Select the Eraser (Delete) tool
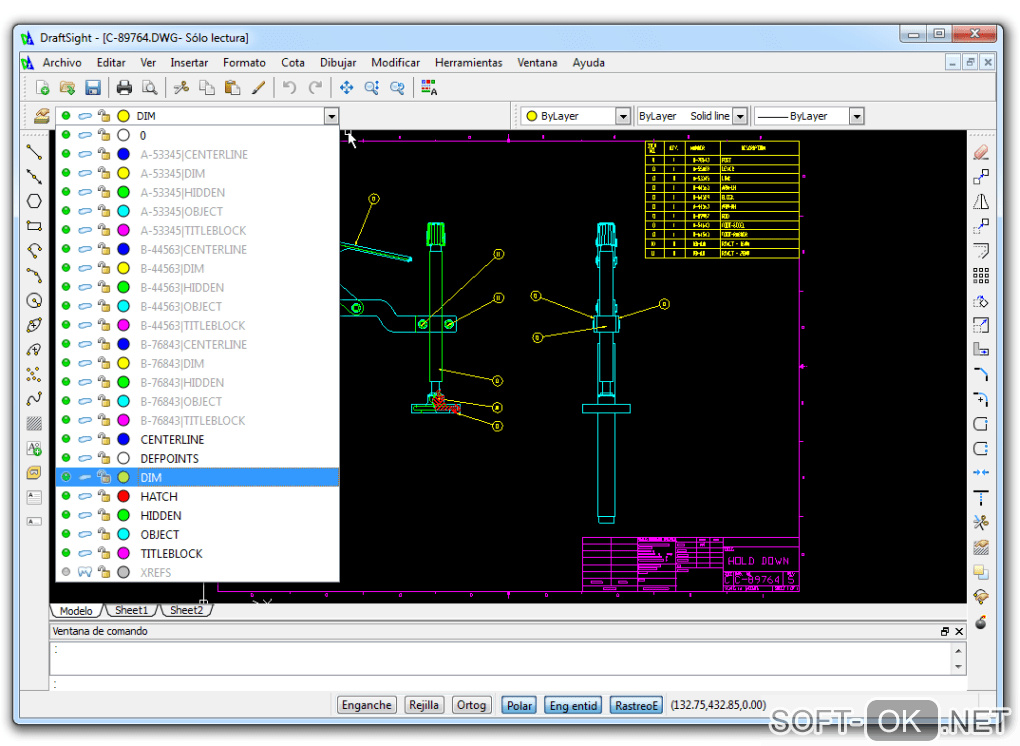The image size is (1020, 746). point(980,153)
